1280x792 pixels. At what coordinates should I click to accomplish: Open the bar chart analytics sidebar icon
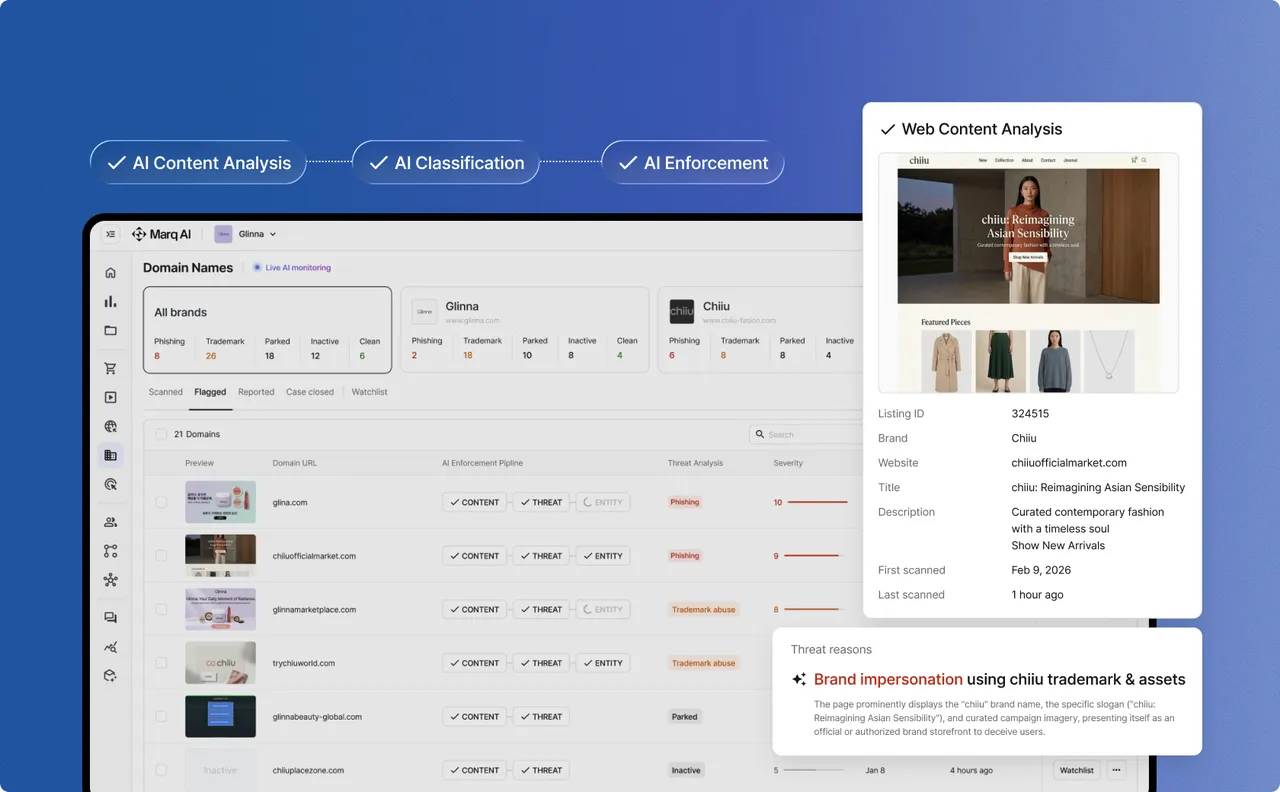(111, 301)
